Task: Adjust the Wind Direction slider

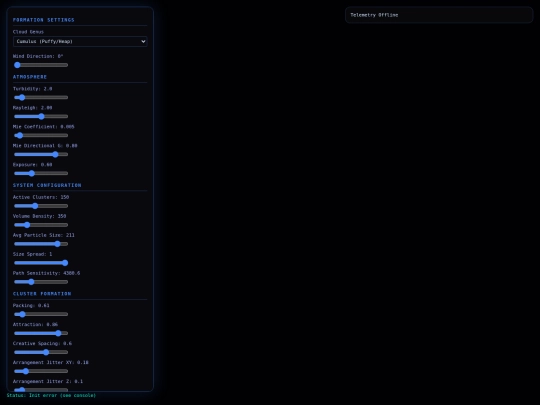Action: [x=41, y=65]
